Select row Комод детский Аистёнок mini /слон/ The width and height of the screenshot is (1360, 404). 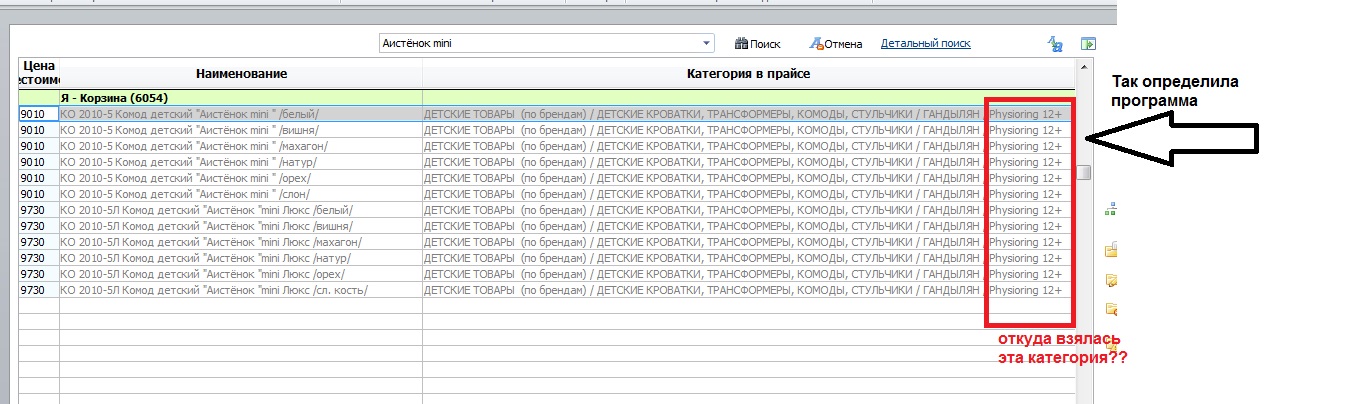point(546,194)
